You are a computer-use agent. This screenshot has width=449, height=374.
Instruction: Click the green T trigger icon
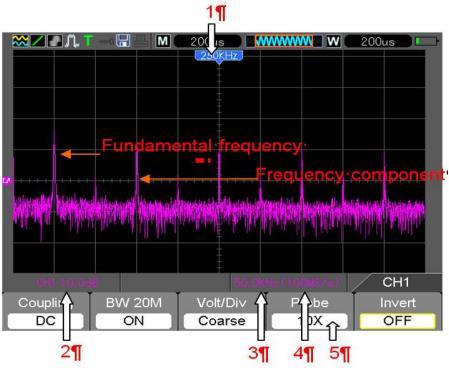pyautogui.click(x=88, y=41)
